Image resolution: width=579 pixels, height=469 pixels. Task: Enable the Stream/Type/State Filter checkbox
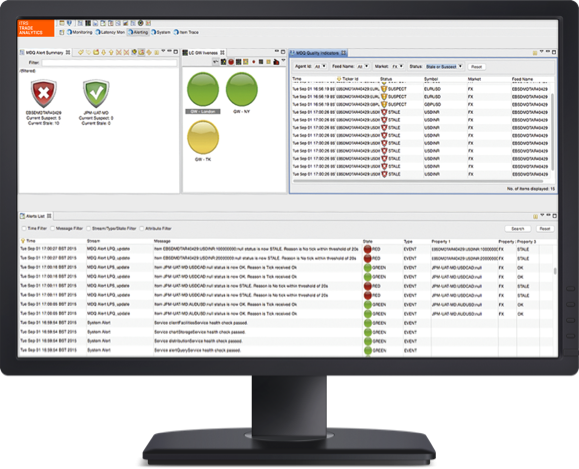89,229
